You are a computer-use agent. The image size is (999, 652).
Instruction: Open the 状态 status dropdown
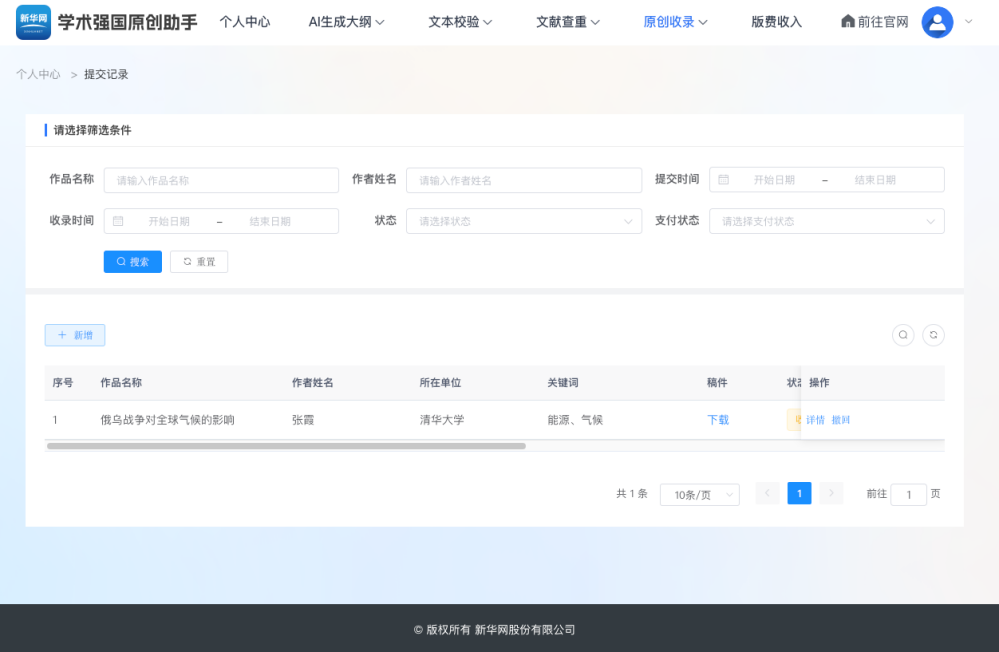(523, 221)
